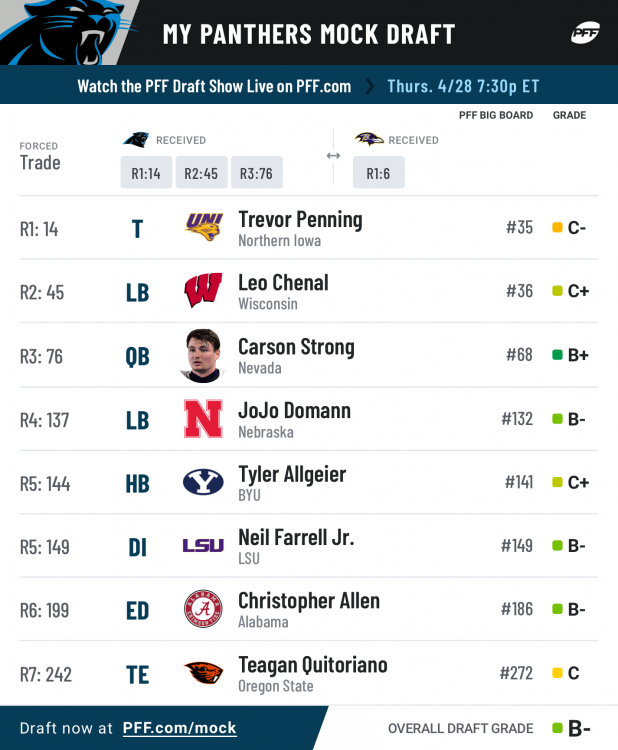Click Carson Strong's player headshot
Screen dimensions: 618x750
203,355
